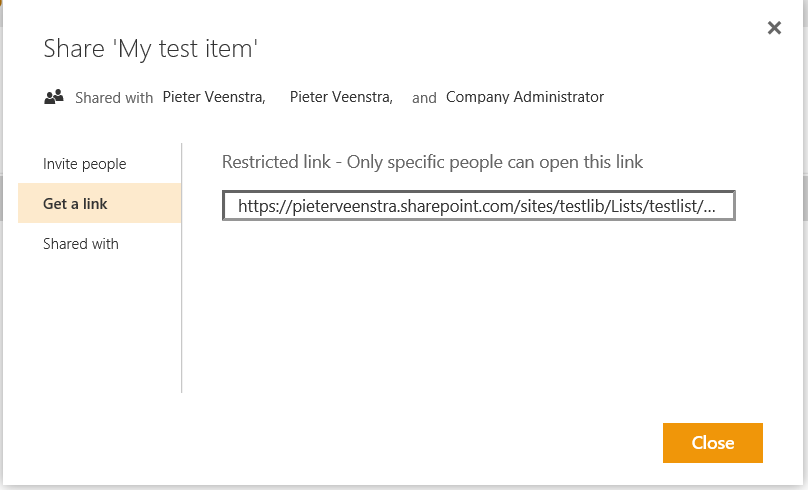Click the gray scrollbar strip behind the dialog
The width and height of the screenshot is (808, 490).
tap(805, 198)
